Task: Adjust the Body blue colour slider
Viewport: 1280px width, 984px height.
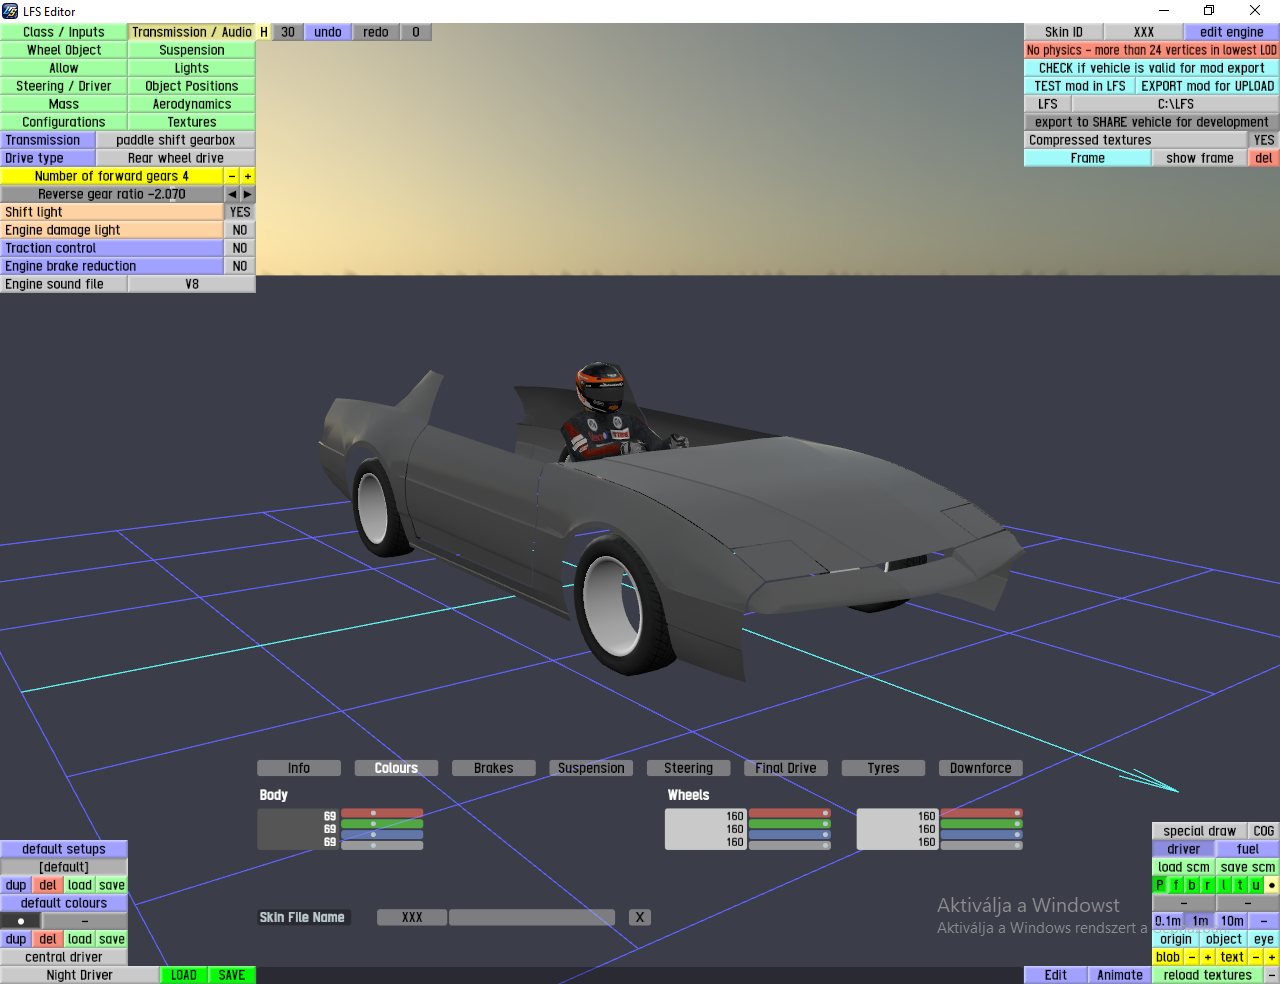Action: (382, 835)
